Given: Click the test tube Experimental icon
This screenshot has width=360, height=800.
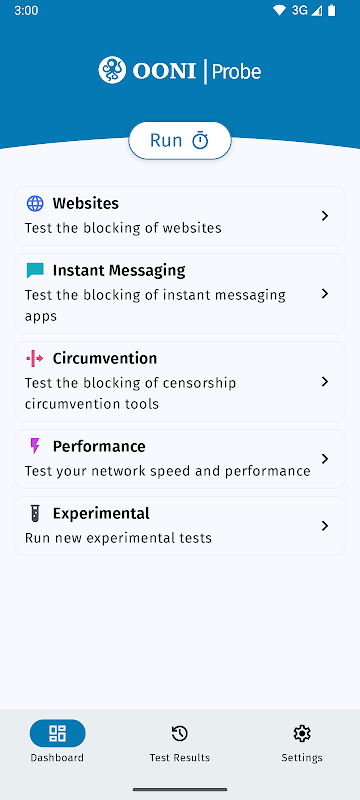Looking at the screenshot, I should (x=35, y=513).
